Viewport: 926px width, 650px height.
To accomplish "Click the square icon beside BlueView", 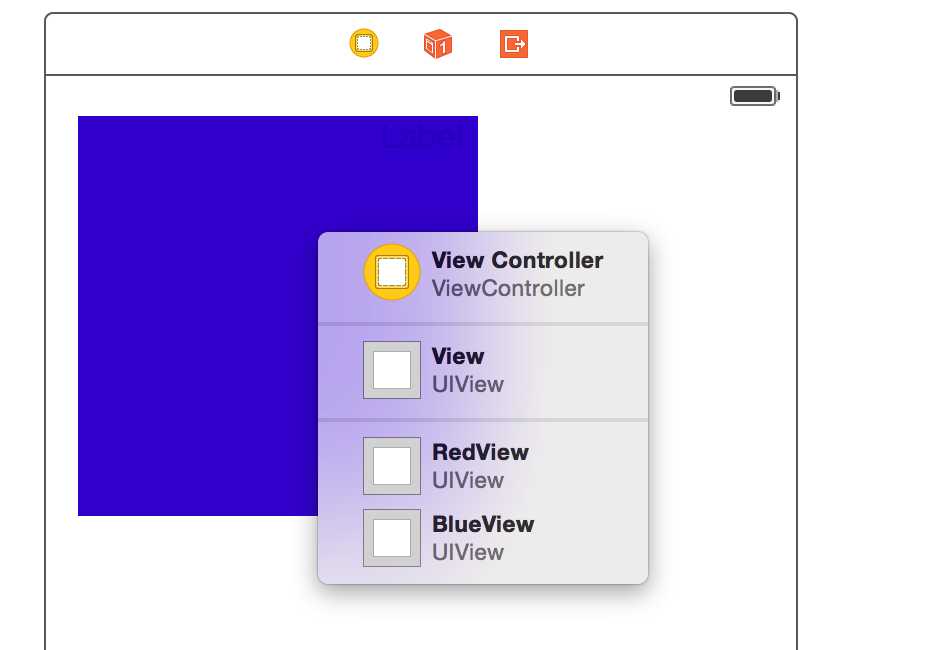I will tap(392, 538).
